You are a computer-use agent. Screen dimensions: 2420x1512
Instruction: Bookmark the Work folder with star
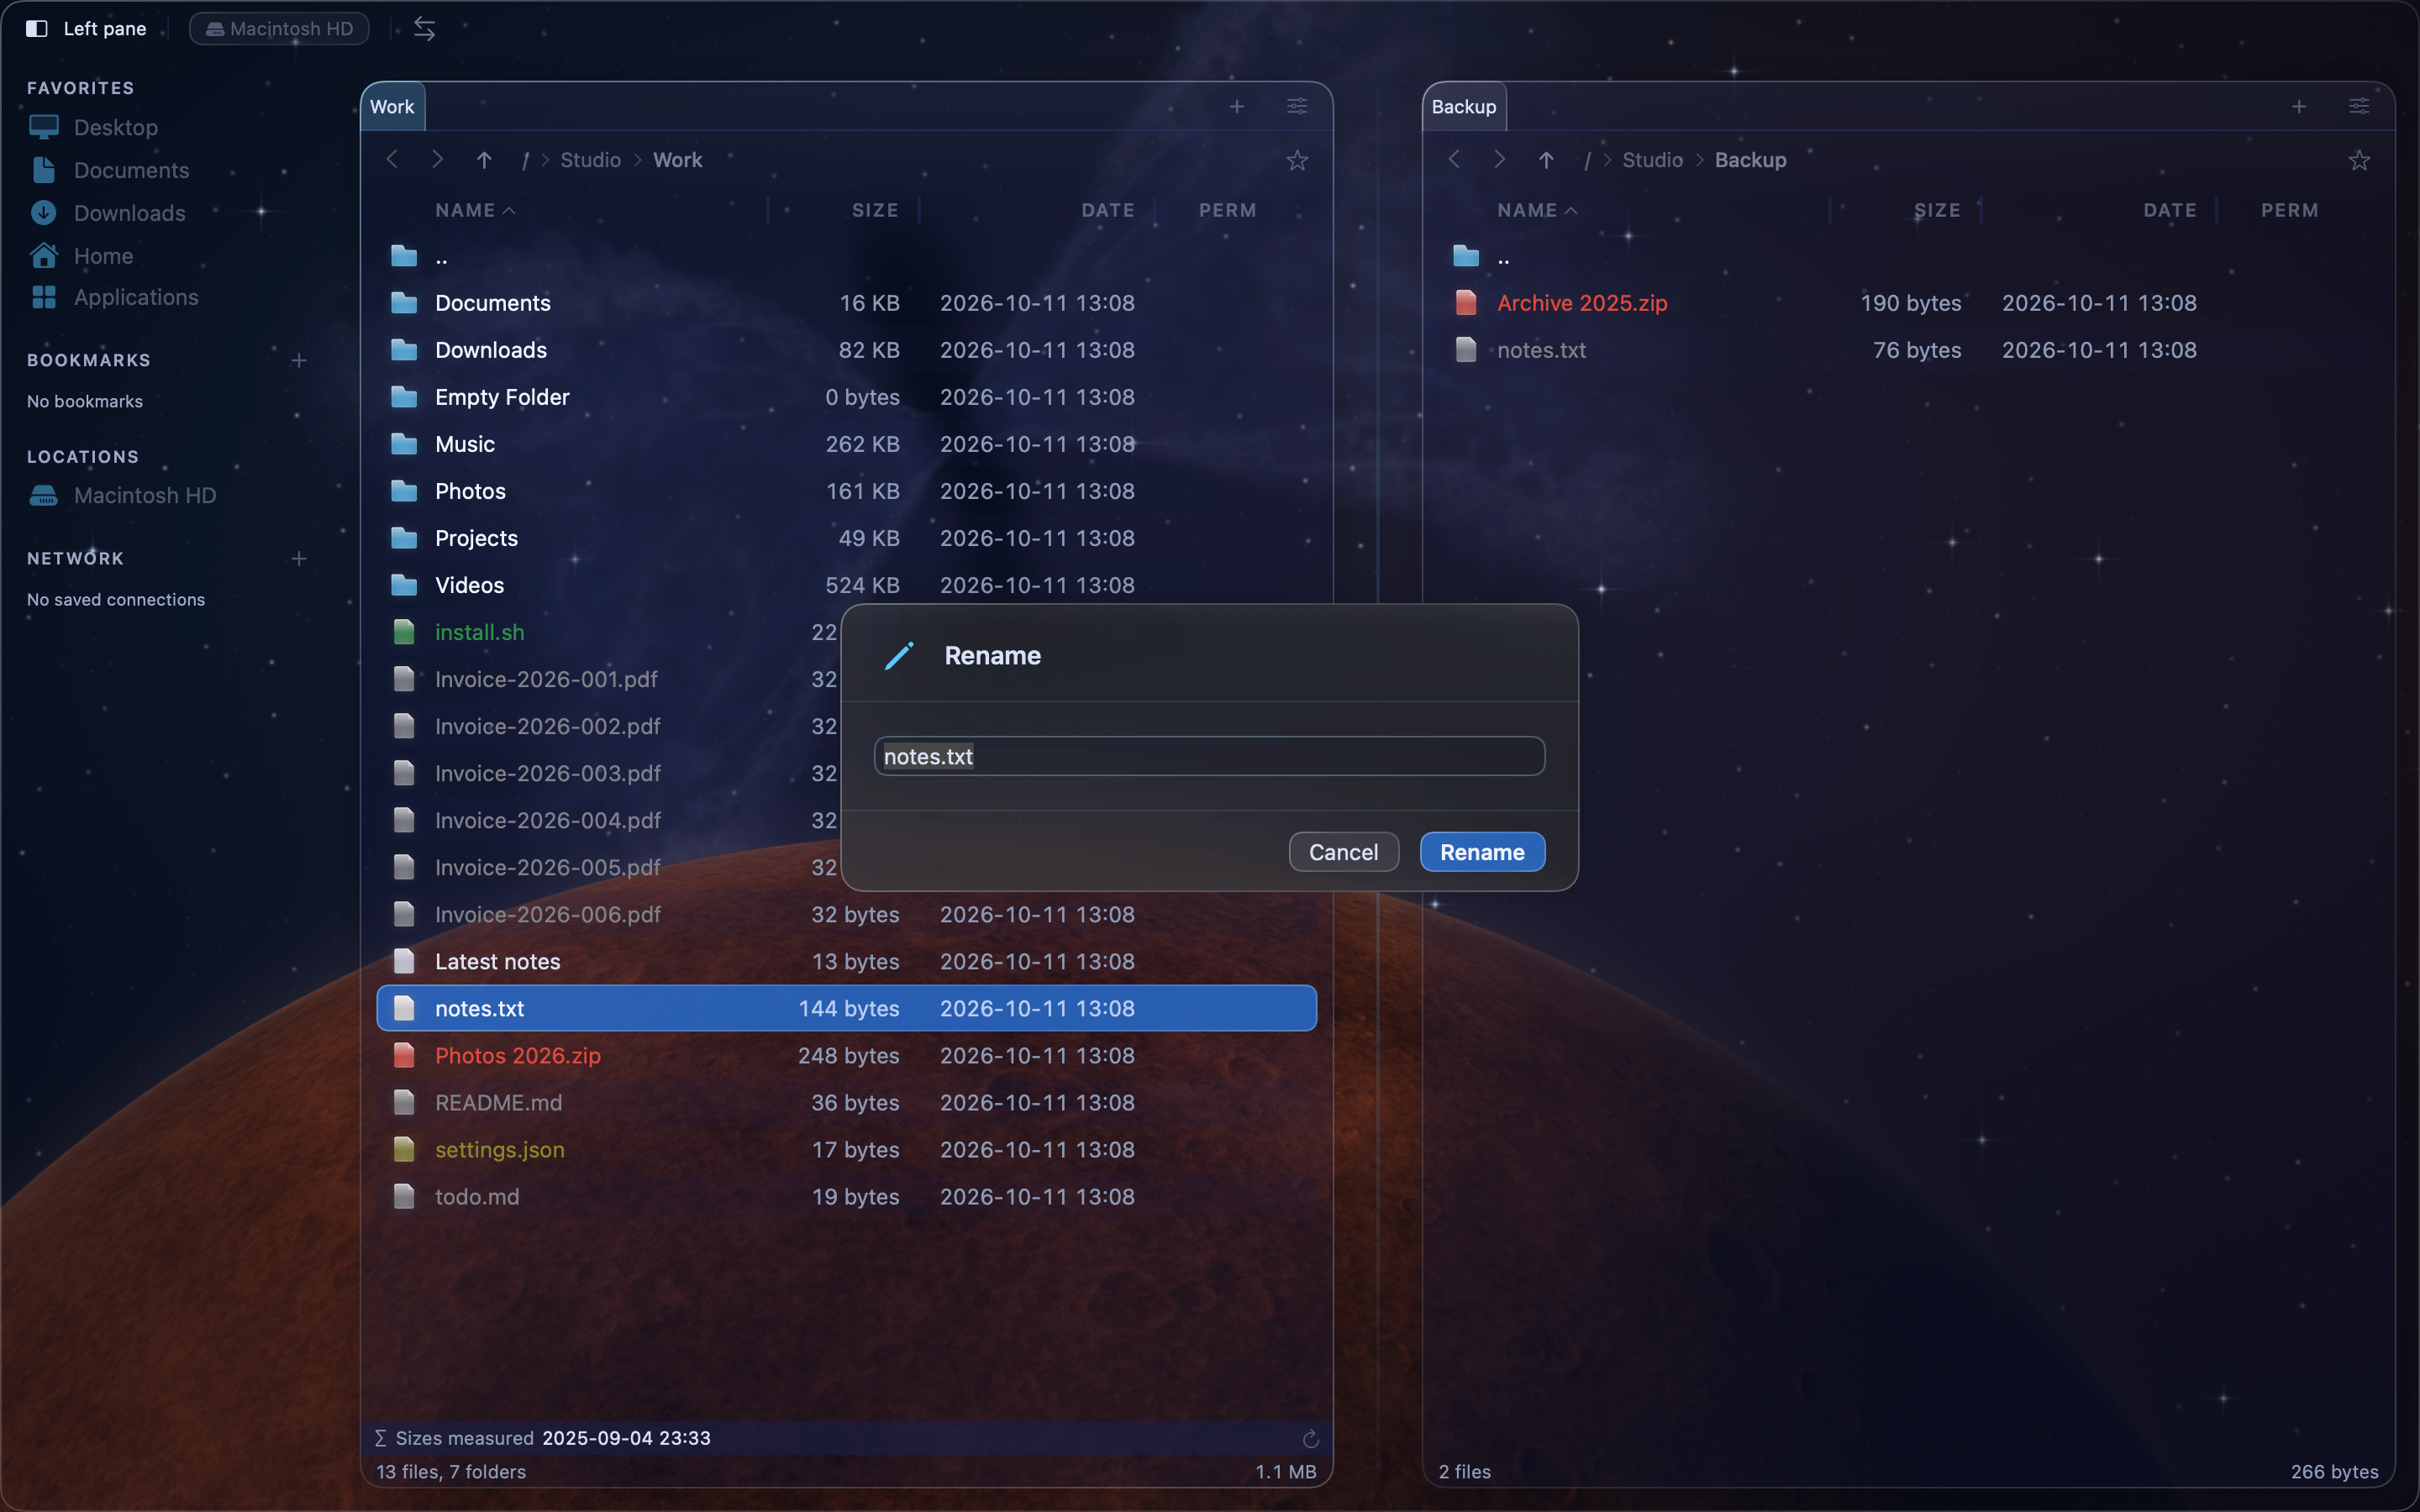pos(1297,160)
